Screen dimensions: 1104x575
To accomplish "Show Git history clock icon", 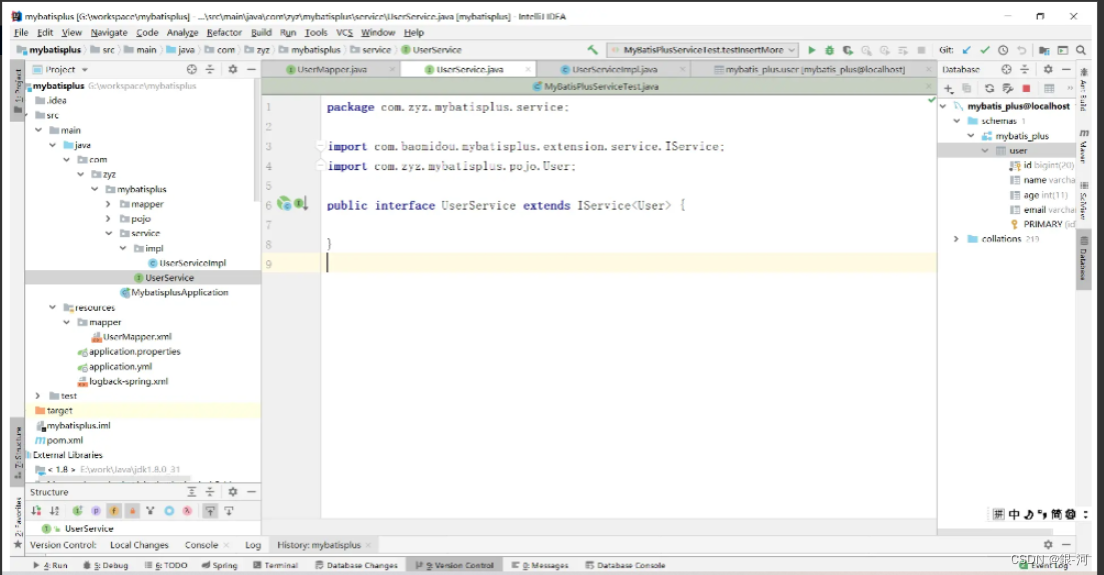I will tap(1003, 50).
